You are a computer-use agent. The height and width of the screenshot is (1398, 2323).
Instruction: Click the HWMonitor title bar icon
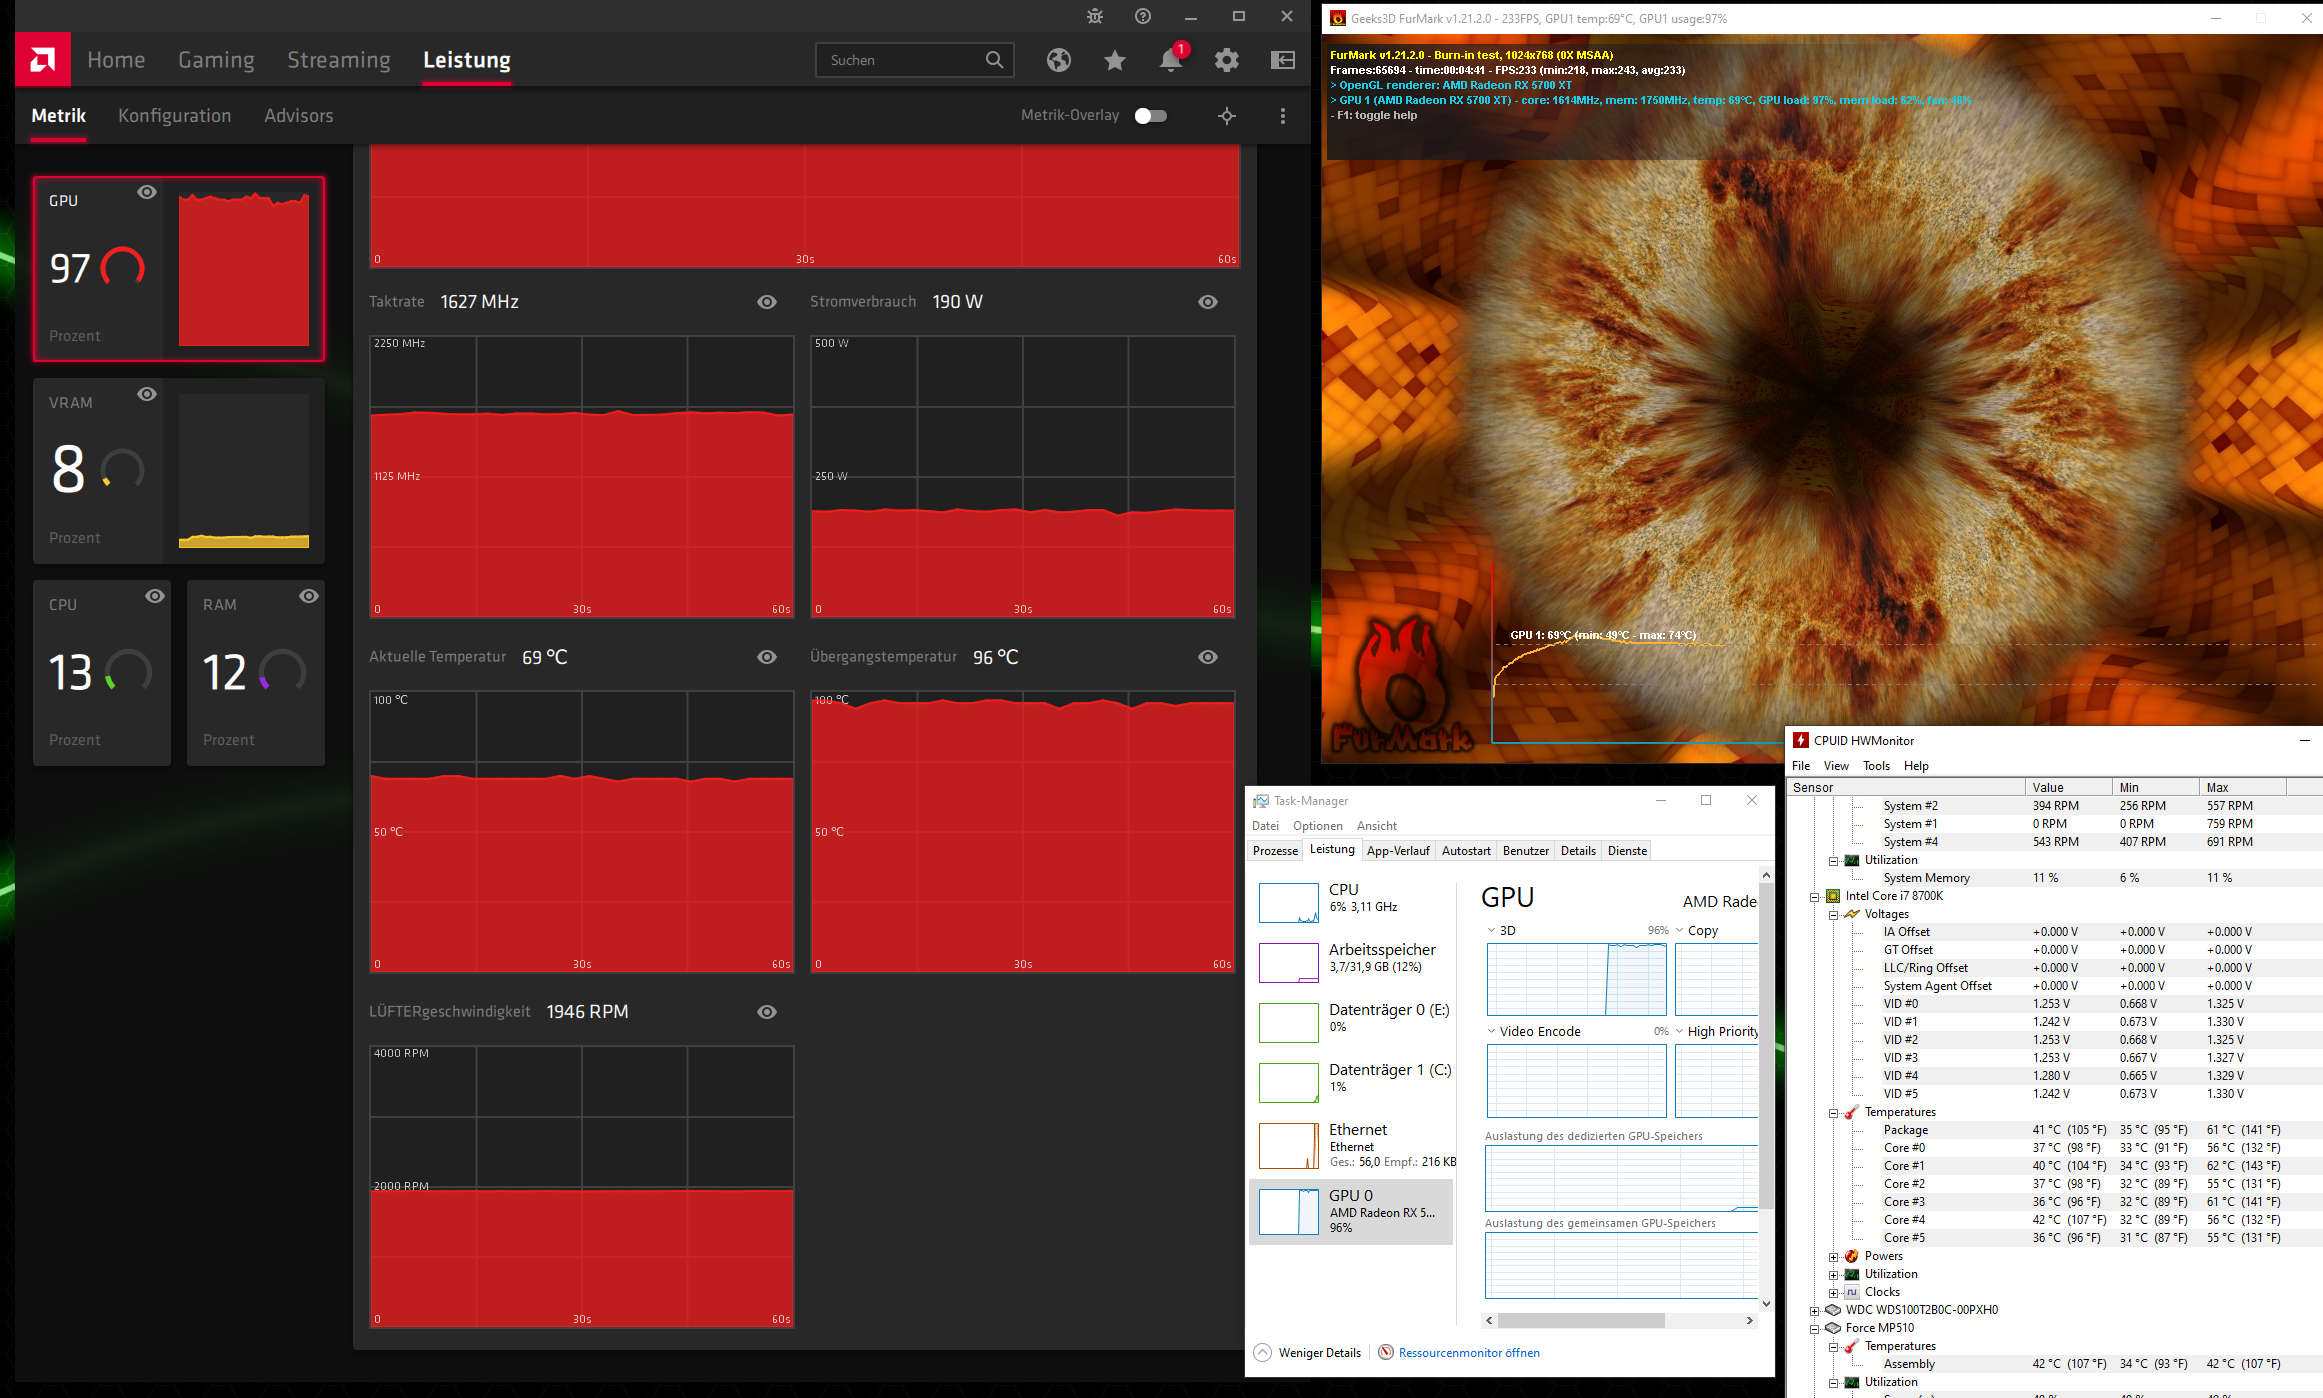1801,740
